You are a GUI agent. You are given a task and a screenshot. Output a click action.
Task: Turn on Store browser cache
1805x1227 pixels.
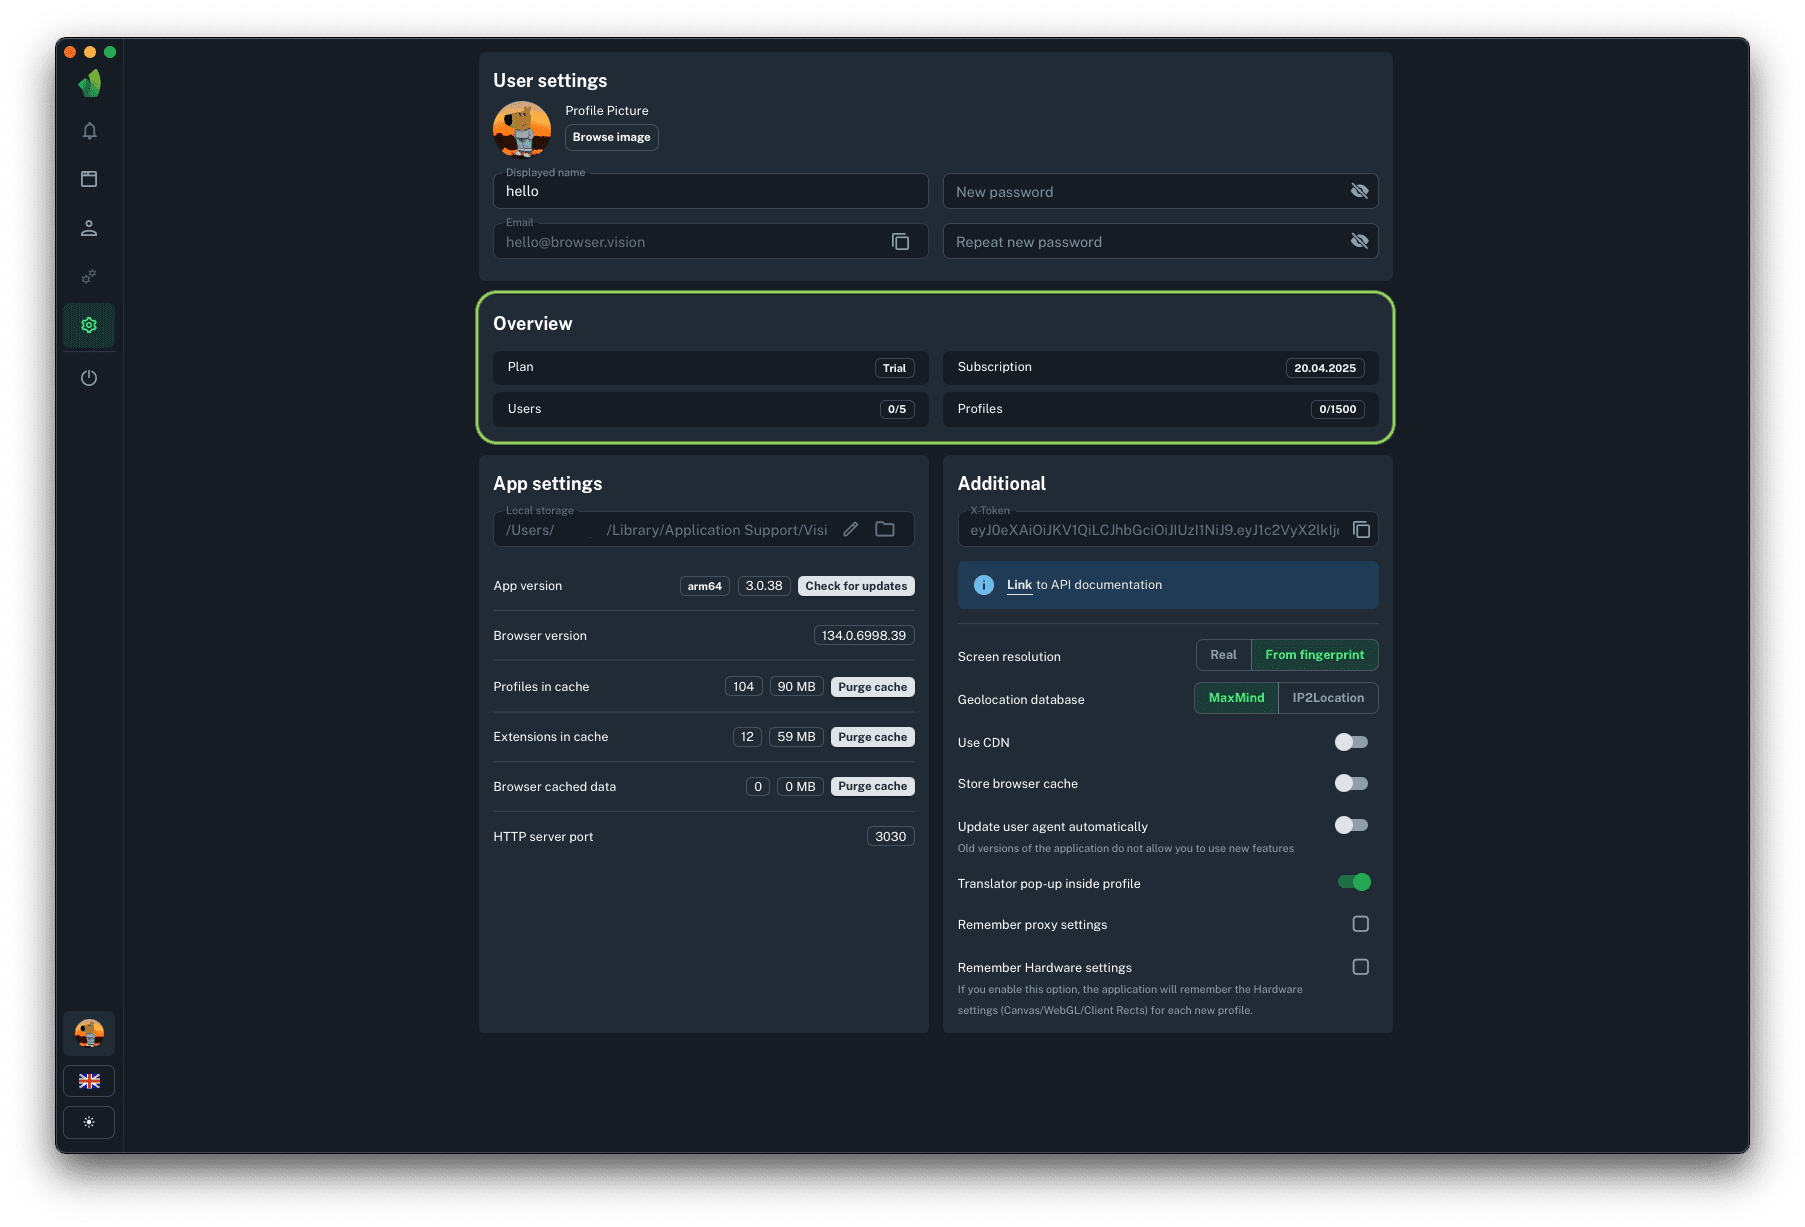1351,784
